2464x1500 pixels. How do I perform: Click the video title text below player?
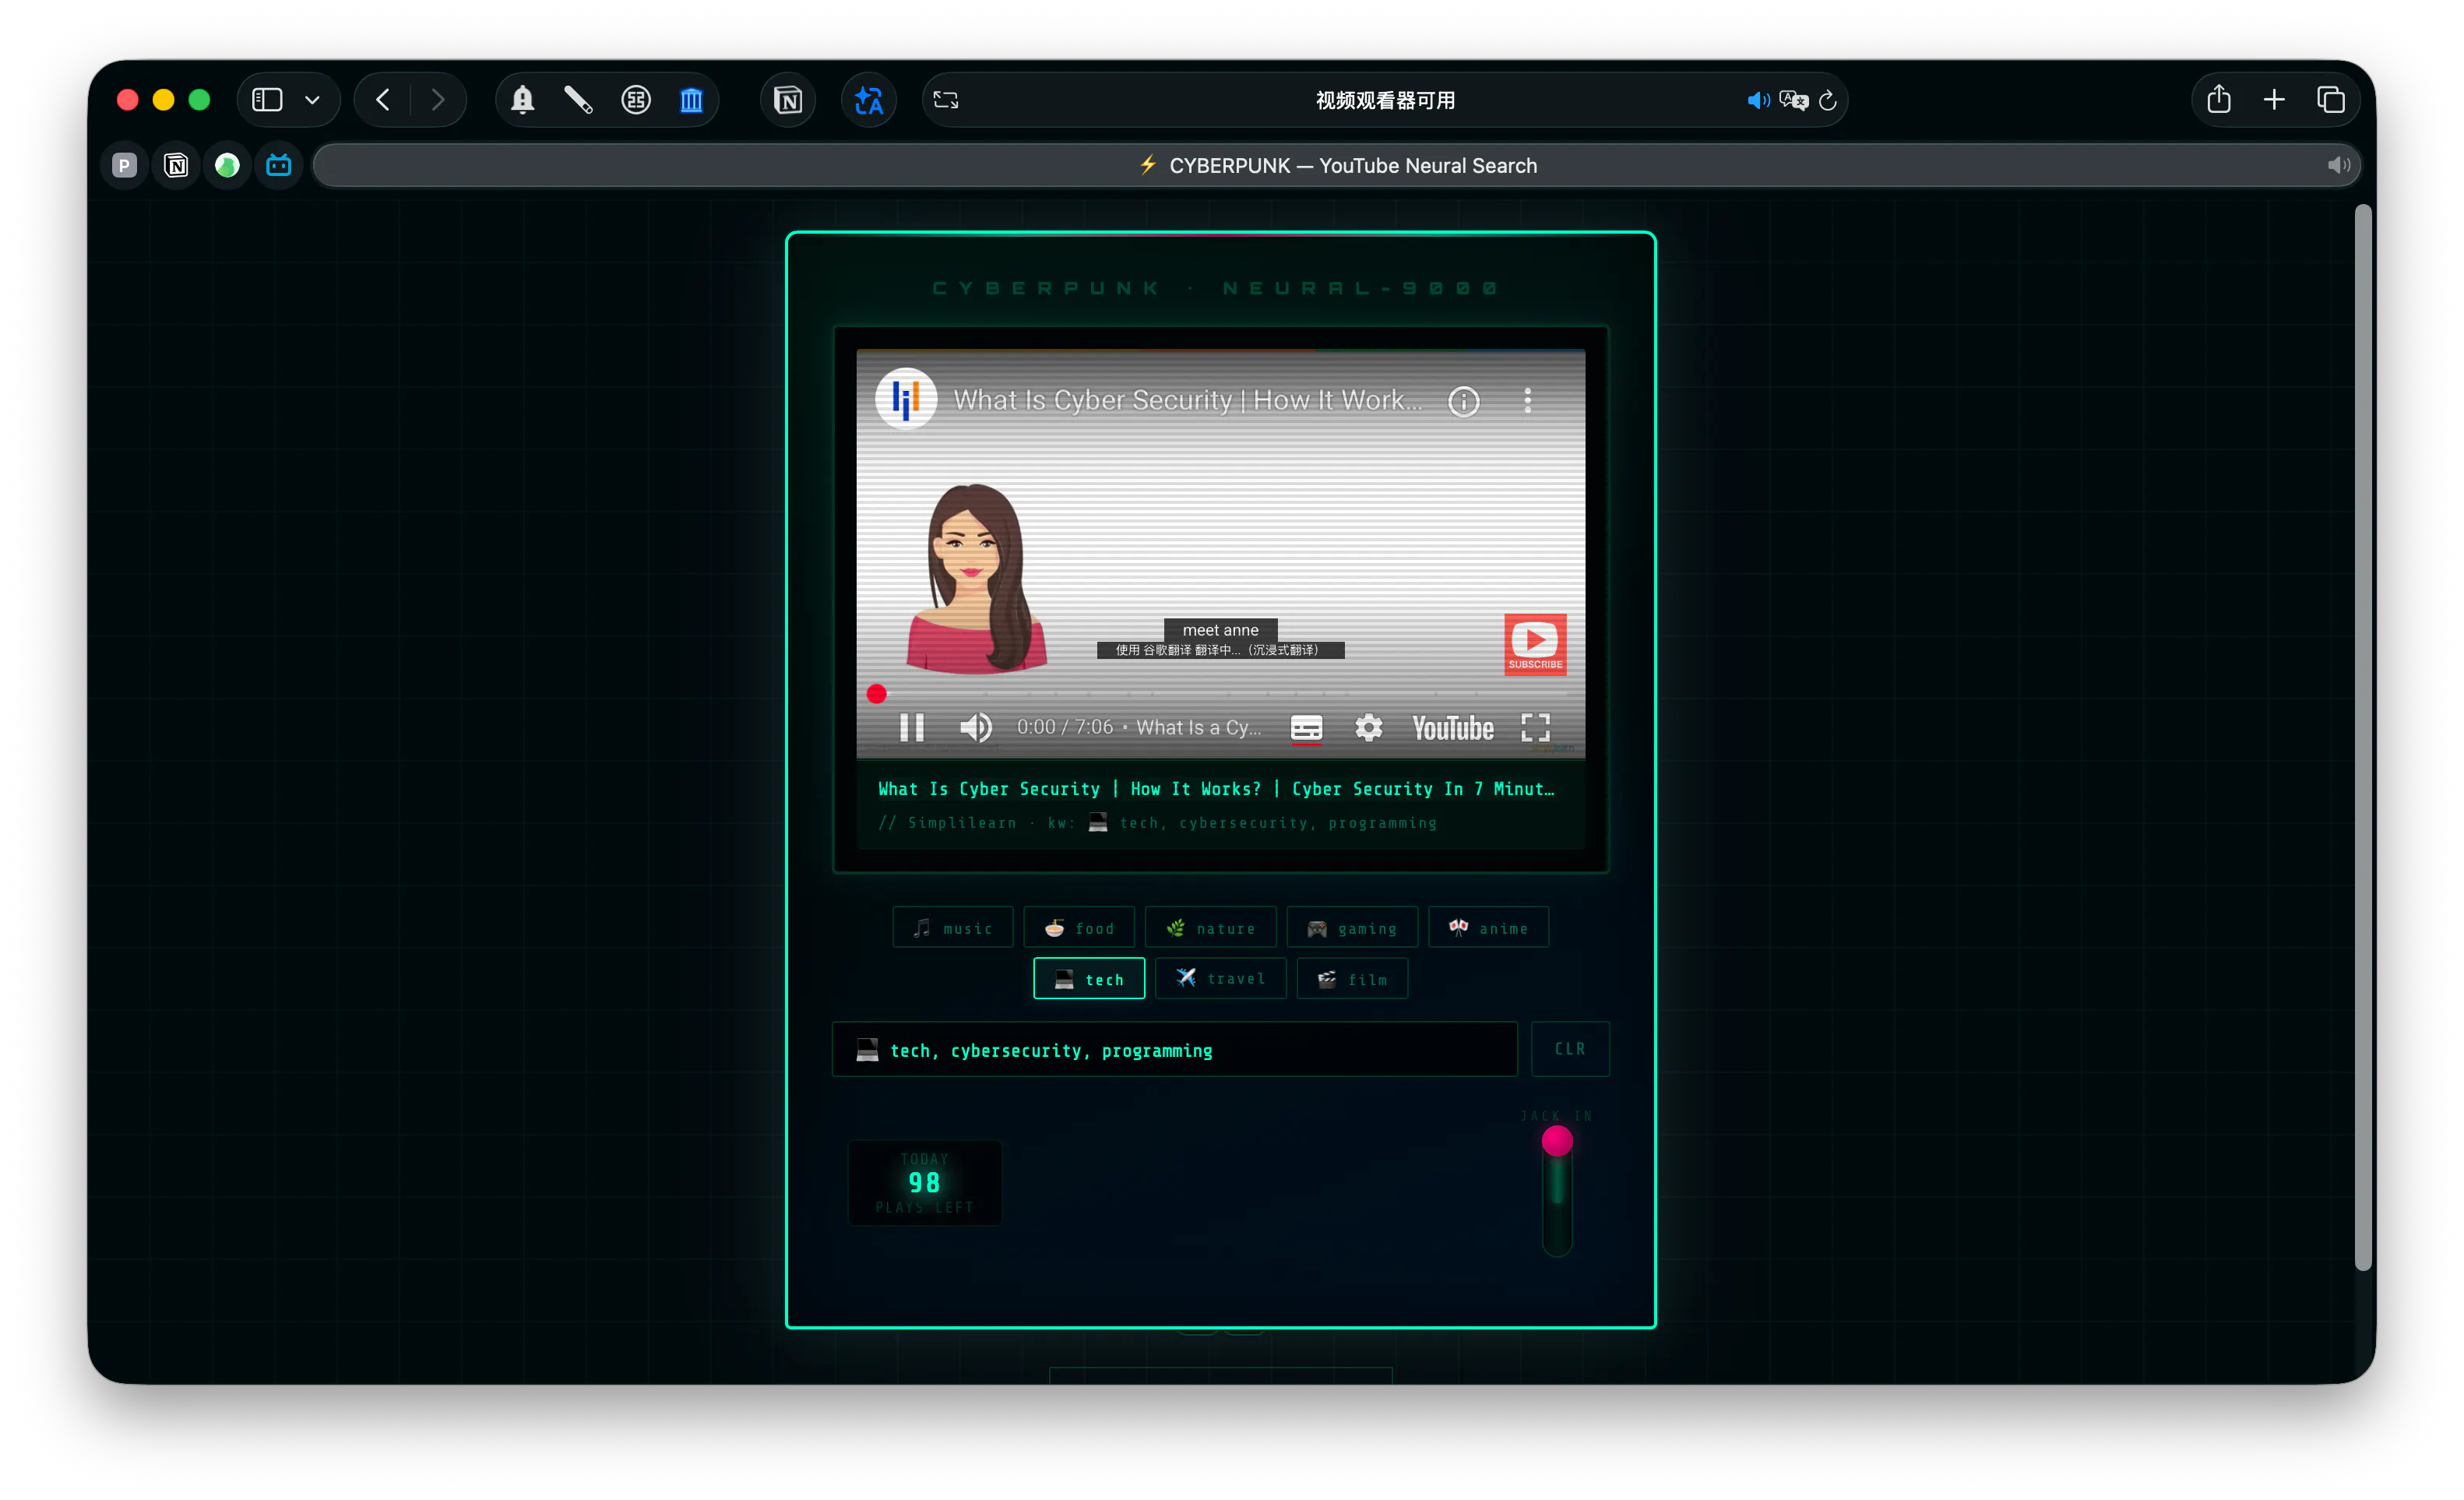(x=1216, y=788)
